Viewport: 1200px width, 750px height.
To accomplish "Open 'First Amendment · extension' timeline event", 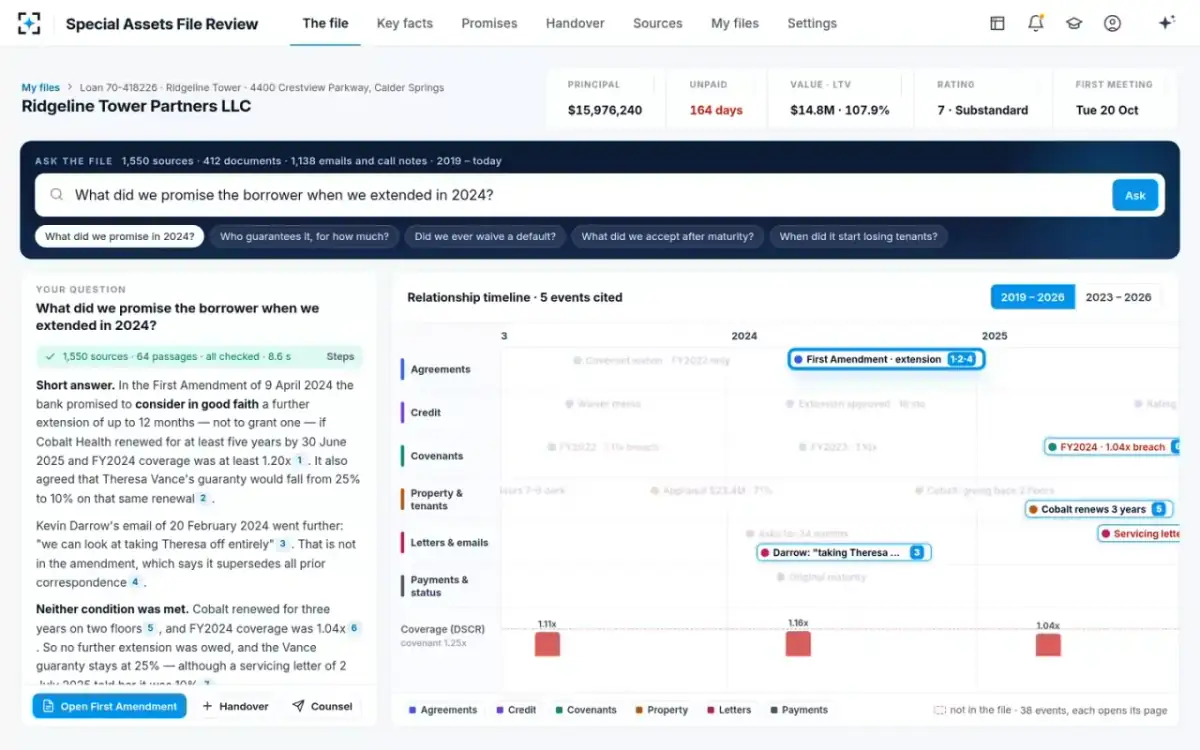I will pyautogui.click(x=886, y=359).
